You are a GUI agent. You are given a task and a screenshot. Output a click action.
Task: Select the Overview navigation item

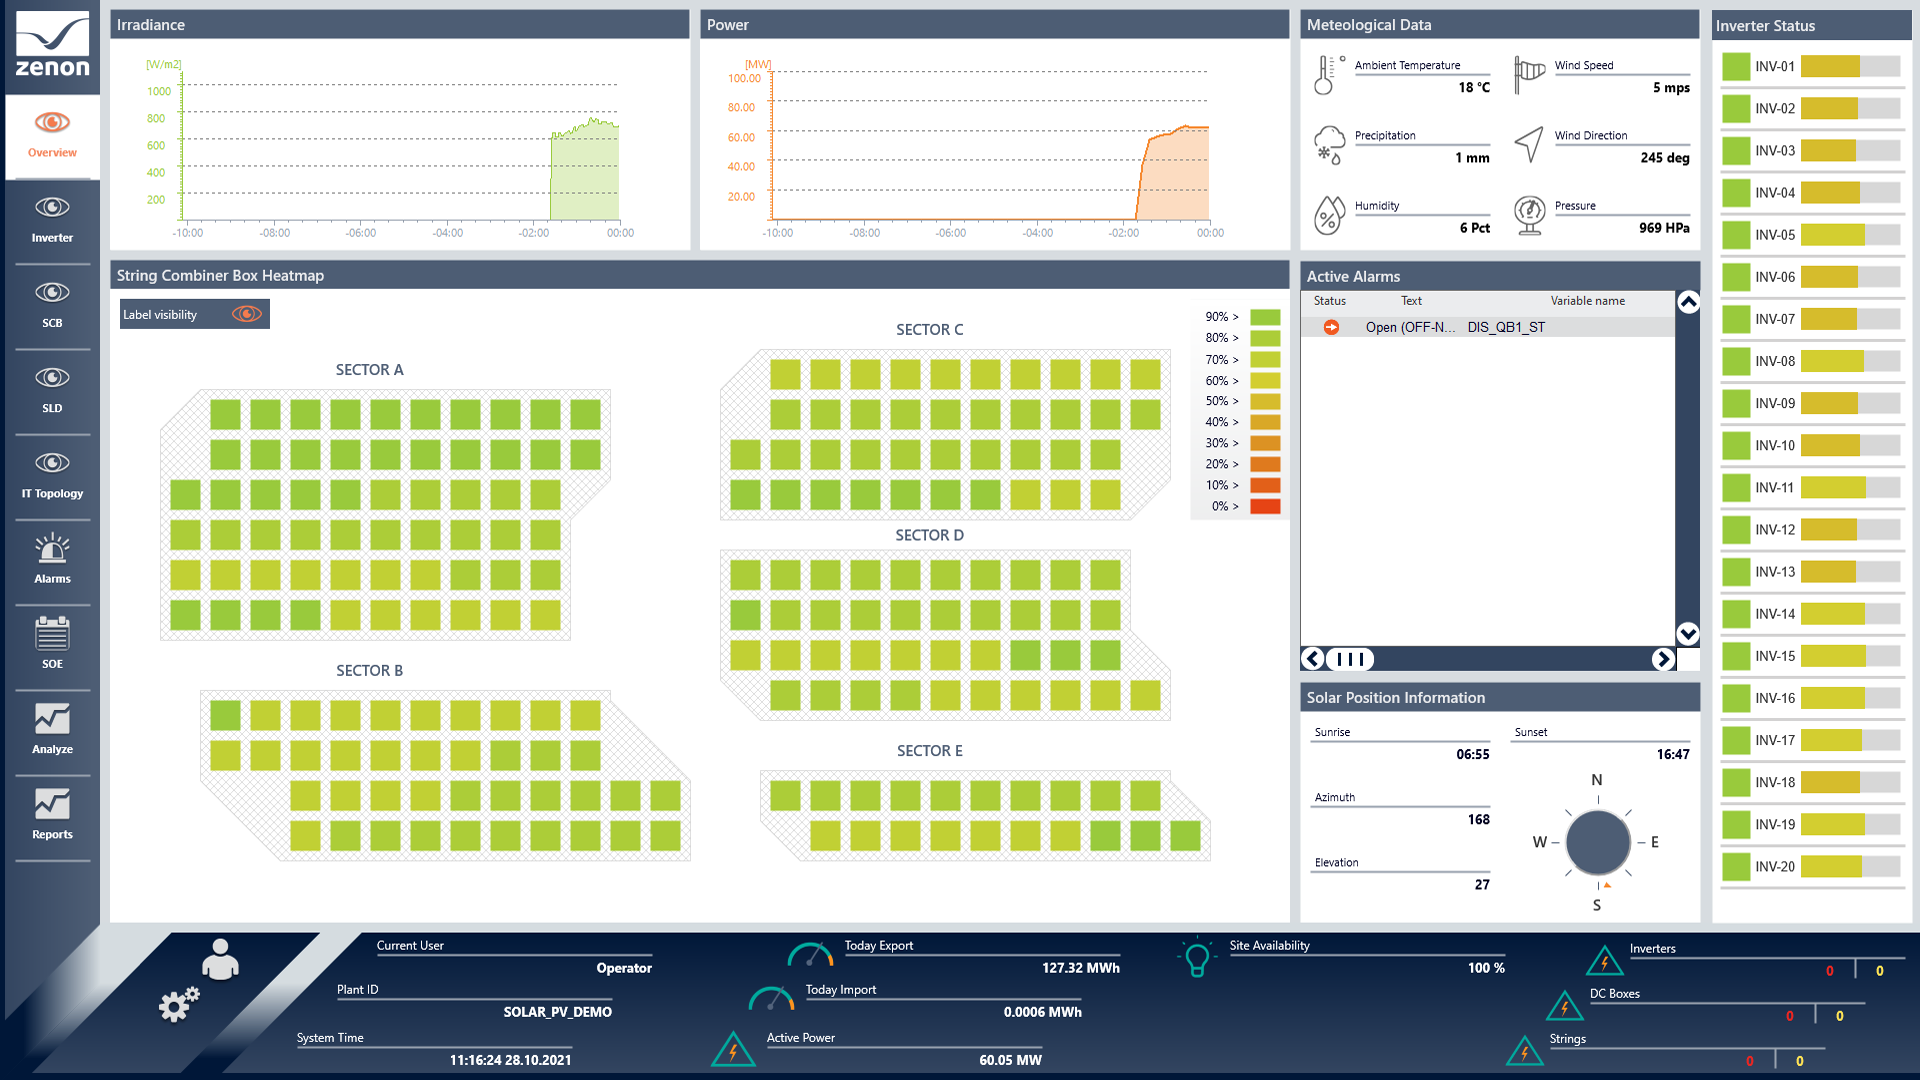[52, 135]
